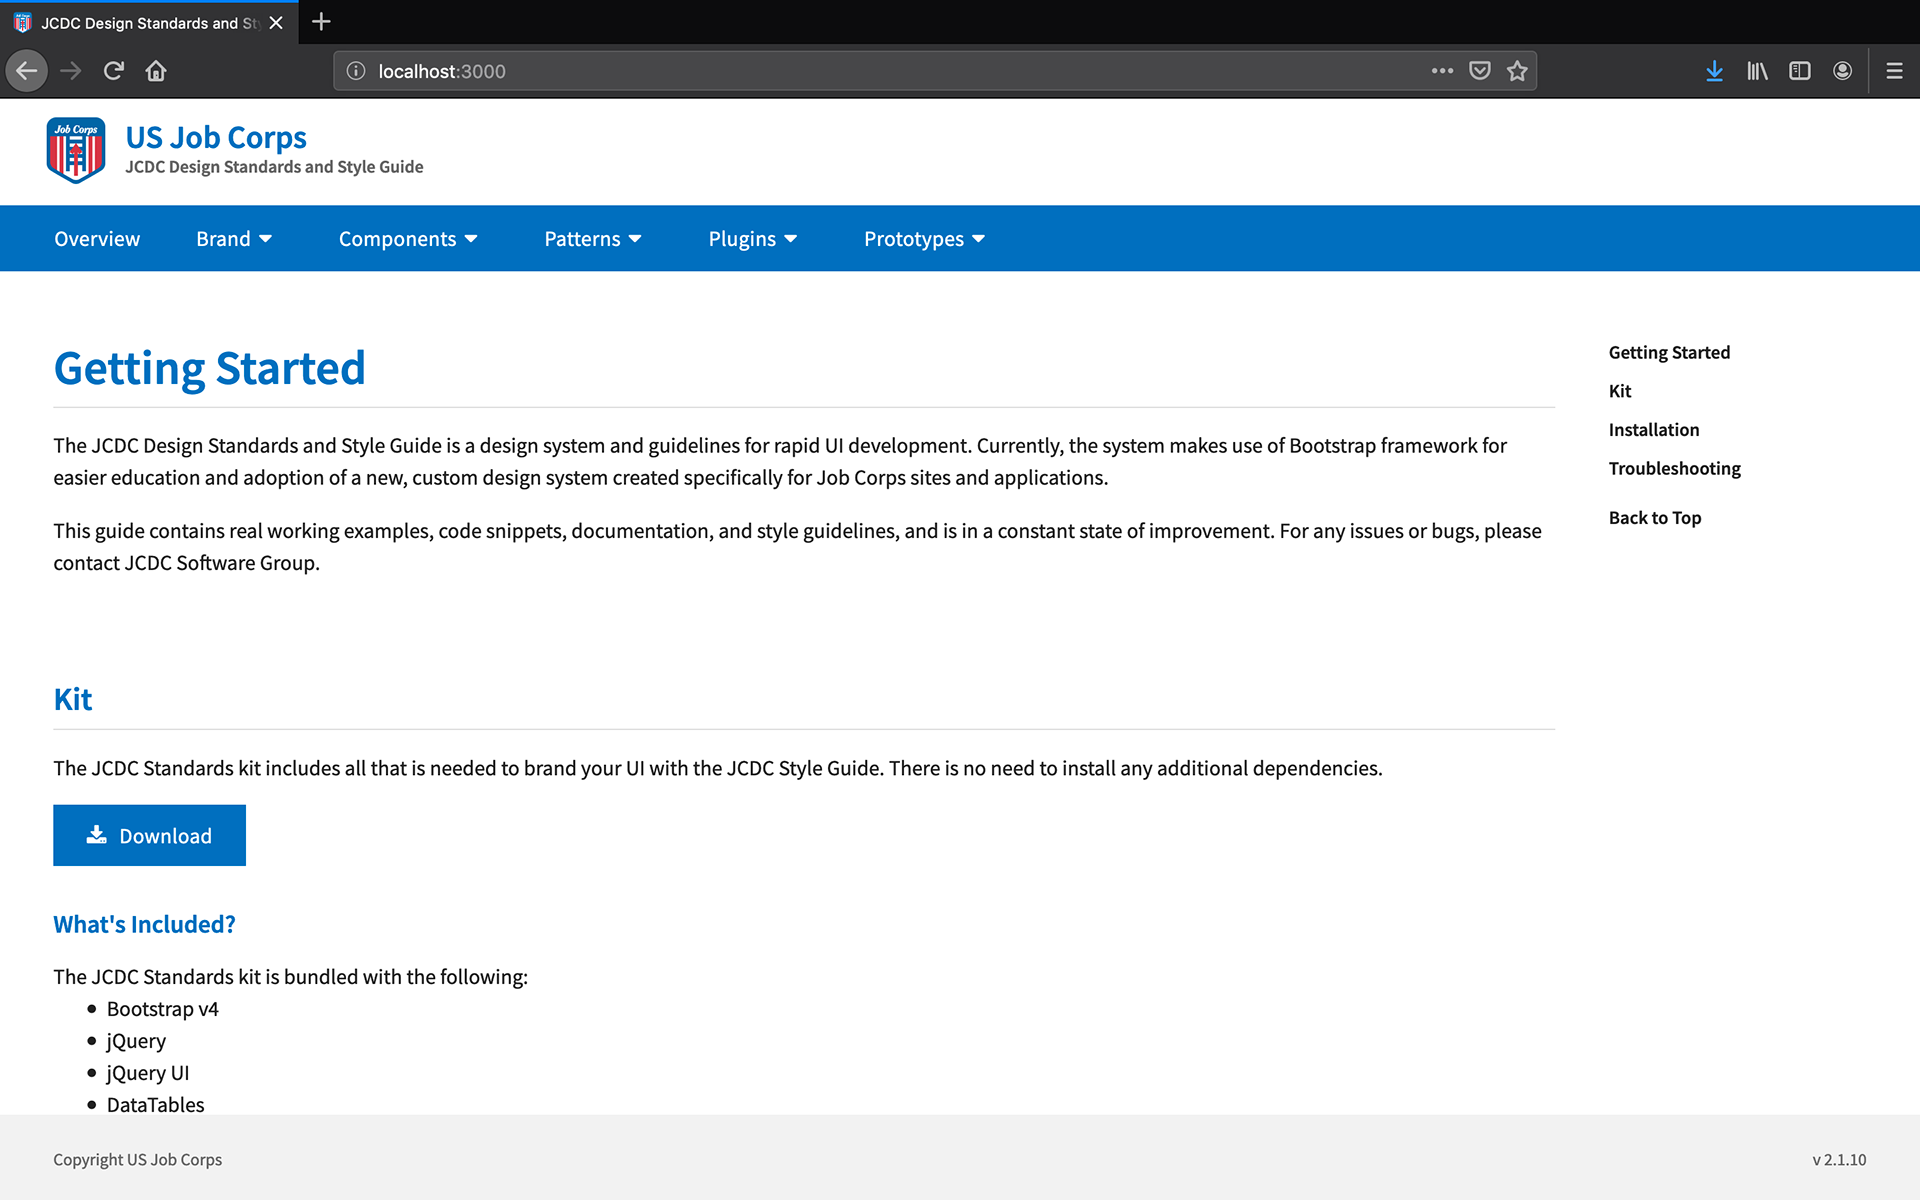The height and width of the screenshot is (1200, 1920).
Task: Select the JCDC Design Standards browser tab
Action: 149,23
